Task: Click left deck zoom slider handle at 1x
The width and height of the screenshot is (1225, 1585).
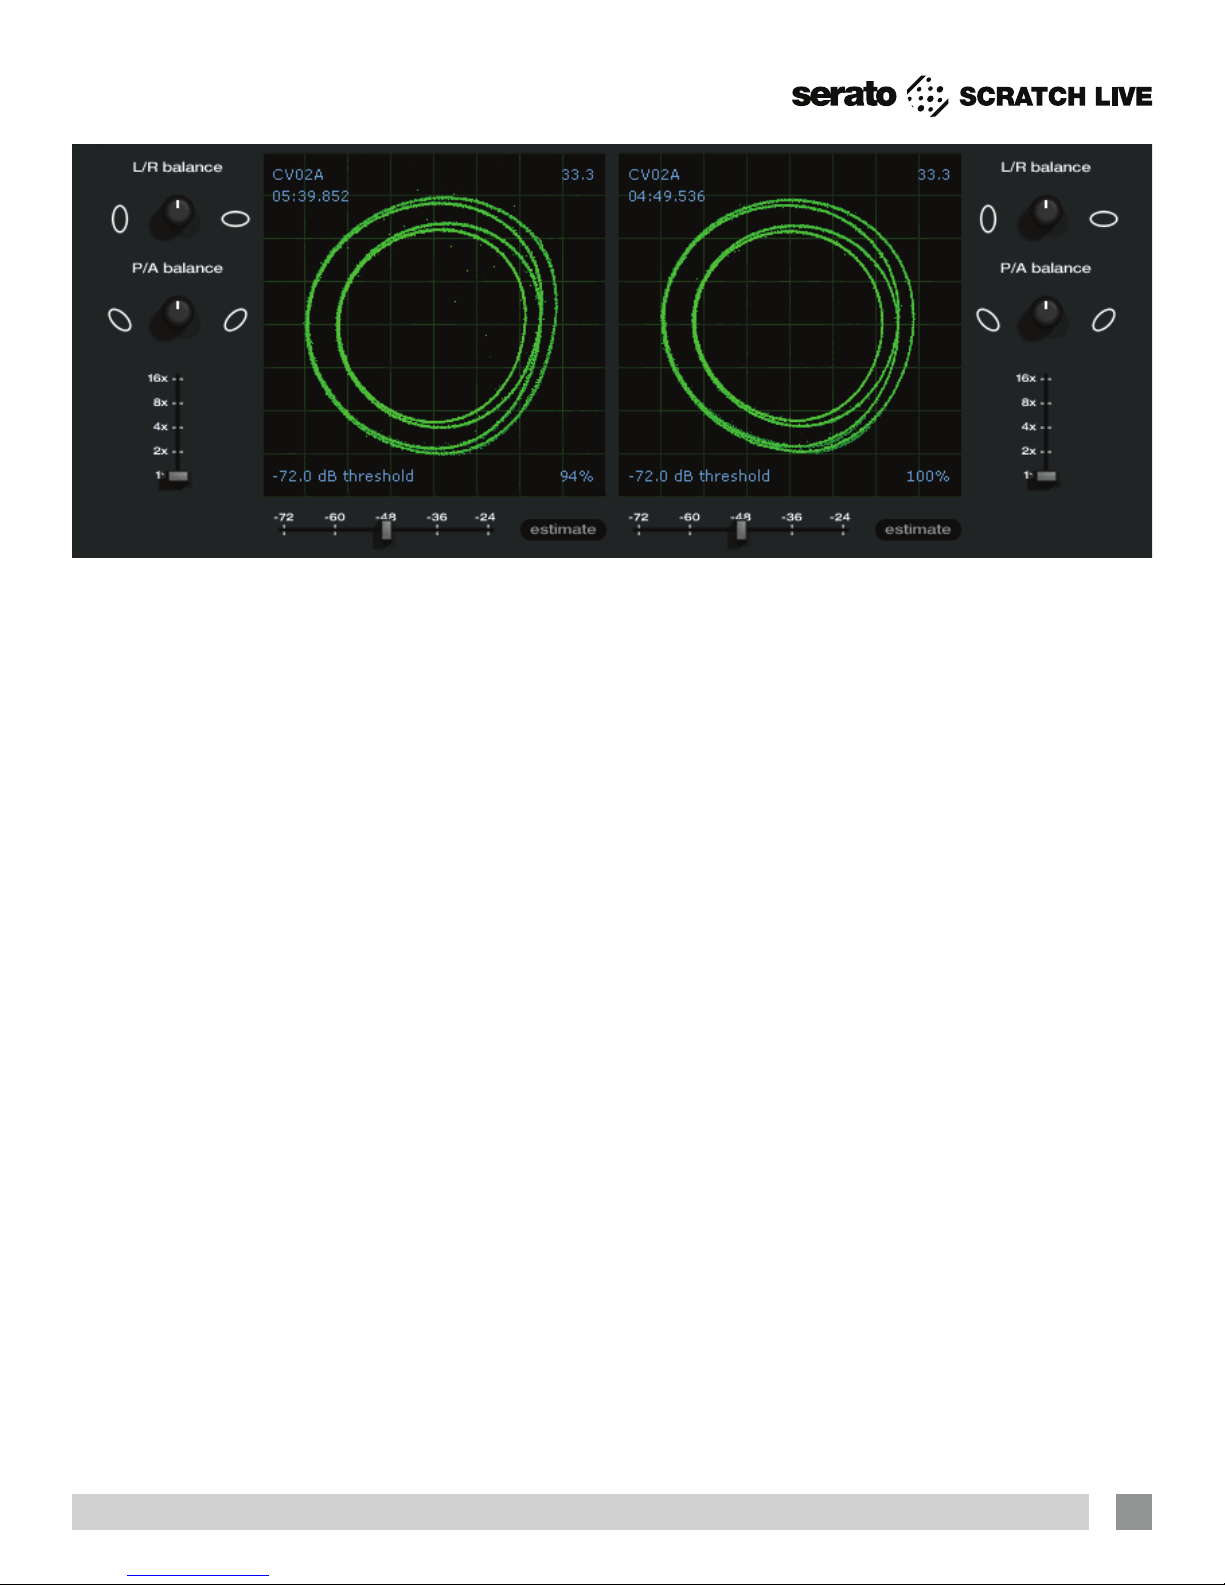Action: (178, 476)
